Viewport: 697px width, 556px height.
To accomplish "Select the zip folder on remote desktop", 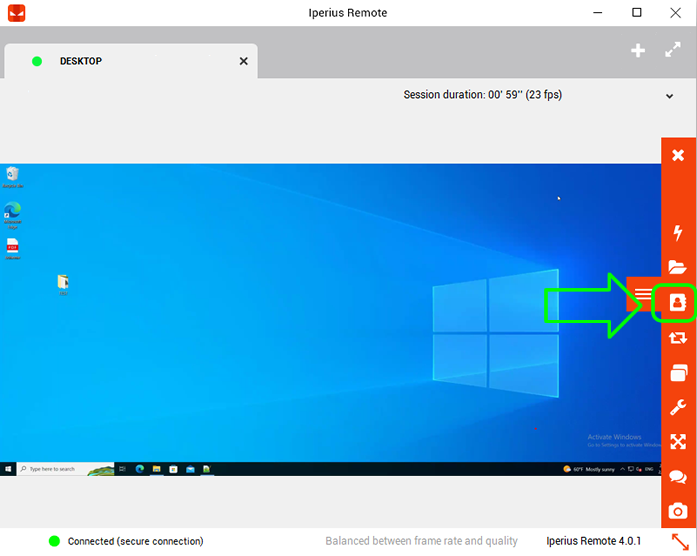I will point(63,285).
